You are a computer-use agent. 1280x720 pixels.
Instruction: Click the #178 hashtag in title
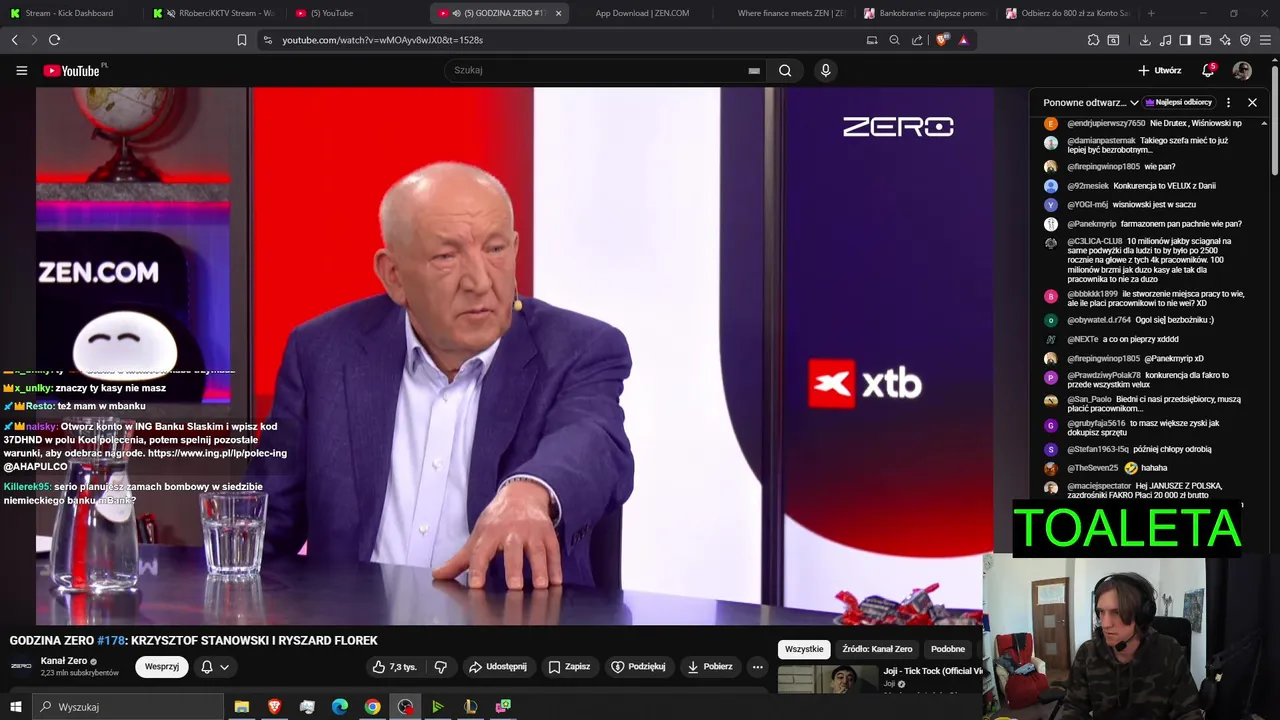tap(110, 641)
